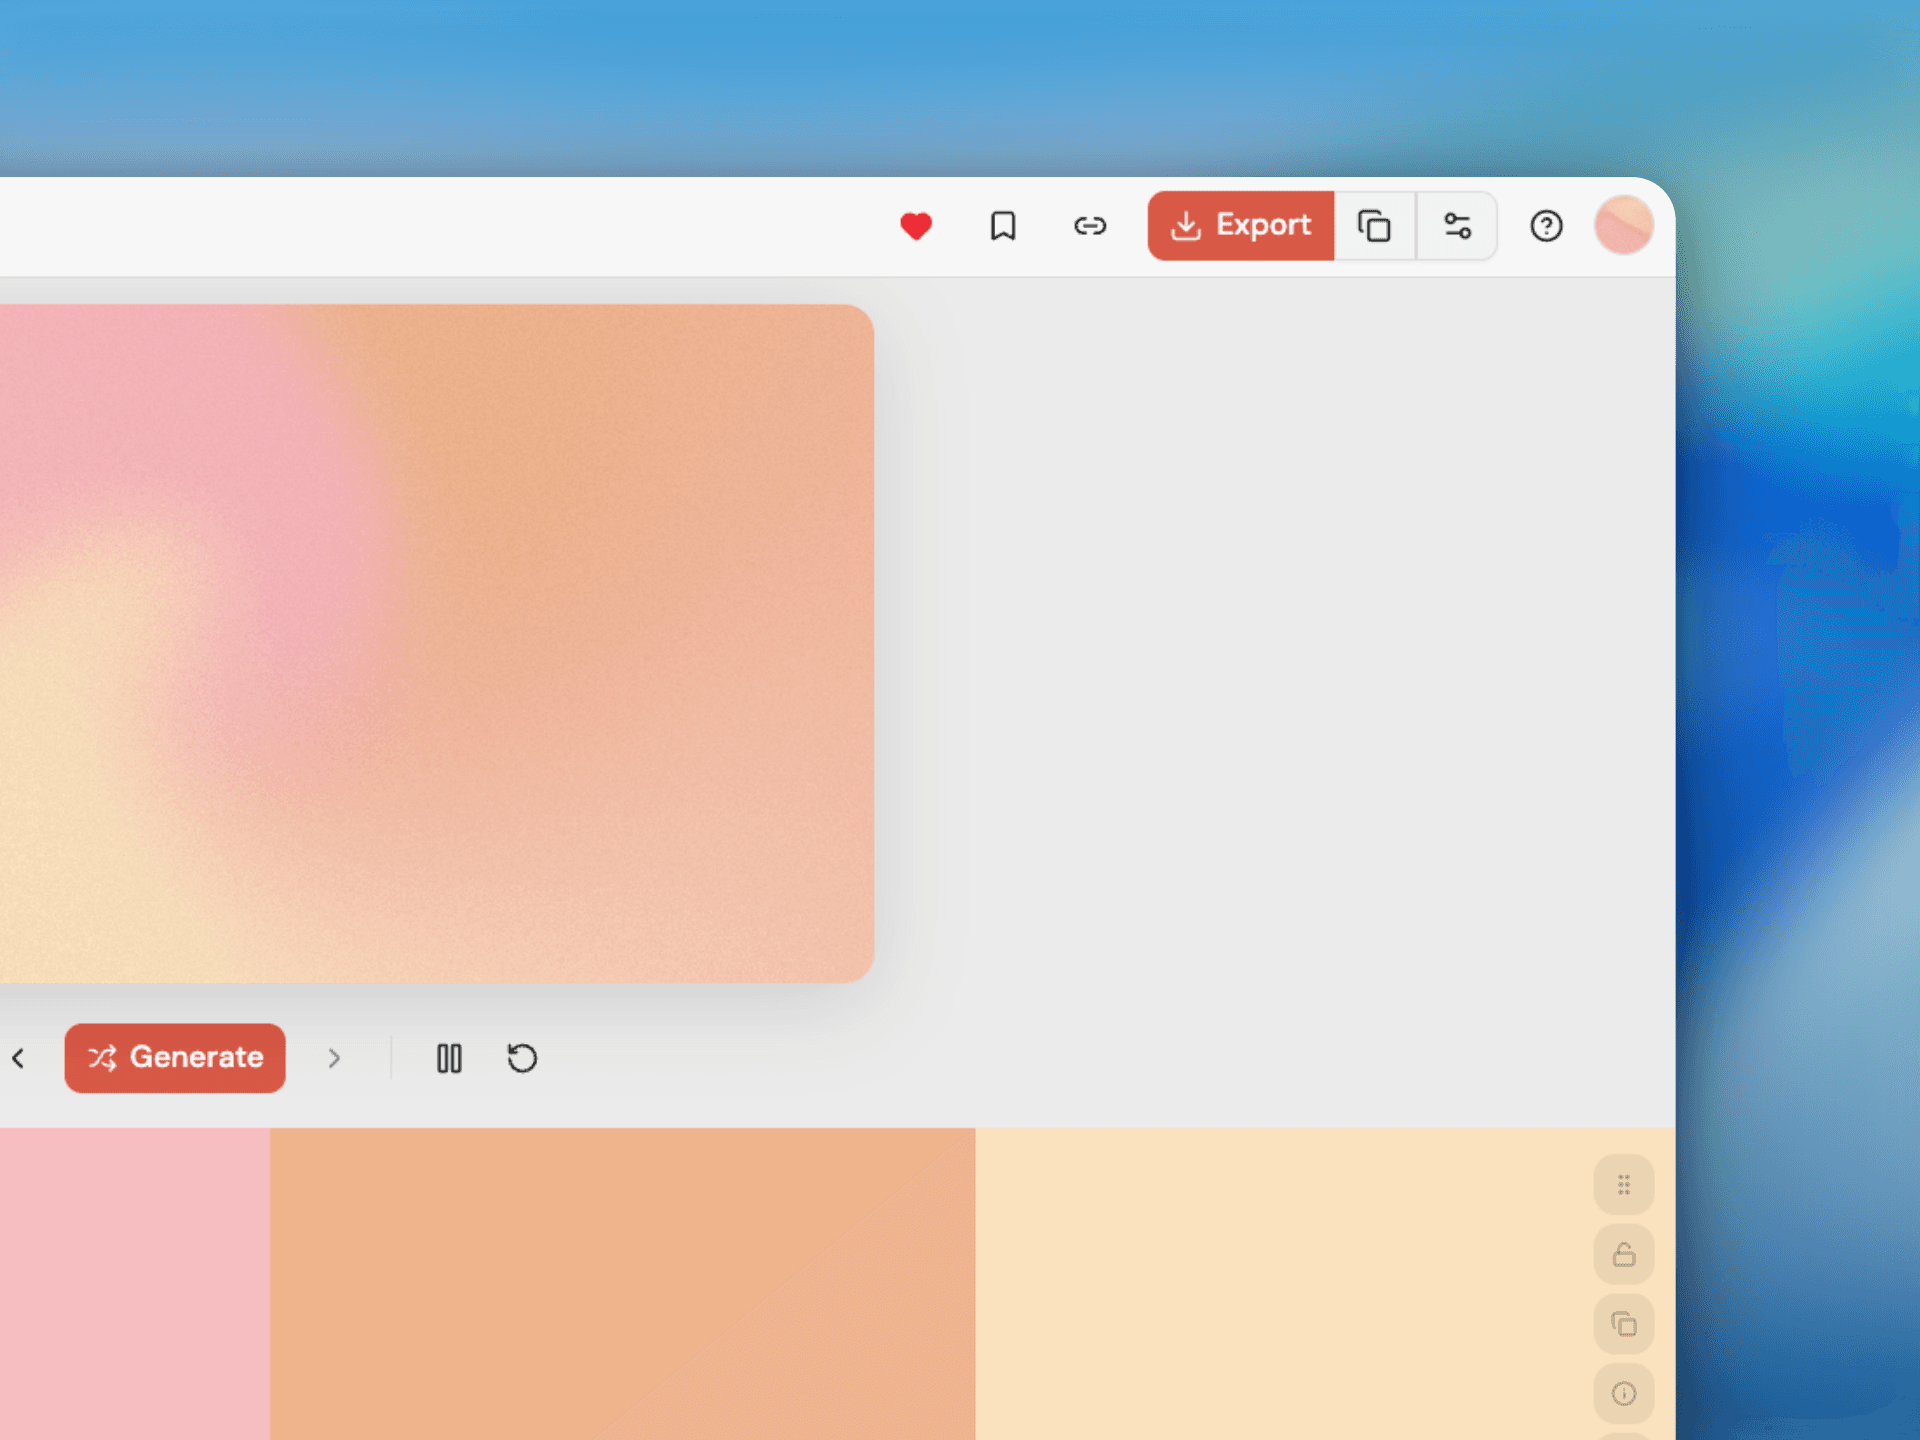Image resolution: width=1920 pixels, height=1440 pixels.
Task: Click the drag handle on the cream swatch
Action: pyautogui.click(x=1624, y=1185)
